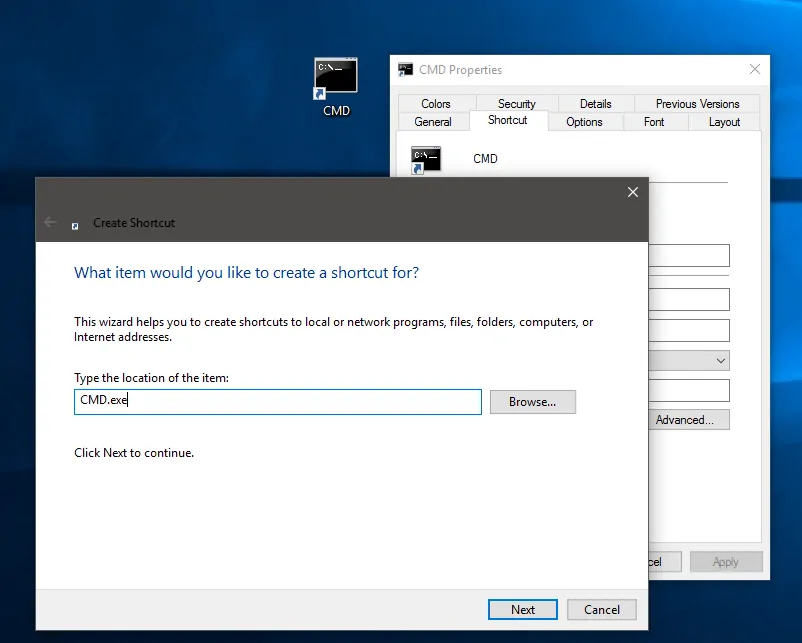Screen dimensions: 802x643
Task: Click the CMD name beside the Properties icon
Action: click(485, 159)
